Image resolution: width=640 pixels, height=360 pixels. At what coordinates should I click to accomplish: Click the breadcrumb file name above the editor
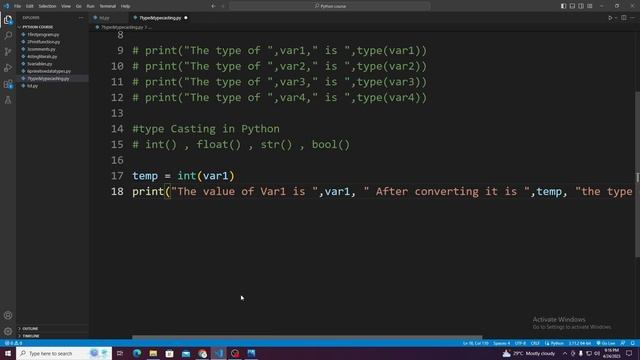point(122,27)
